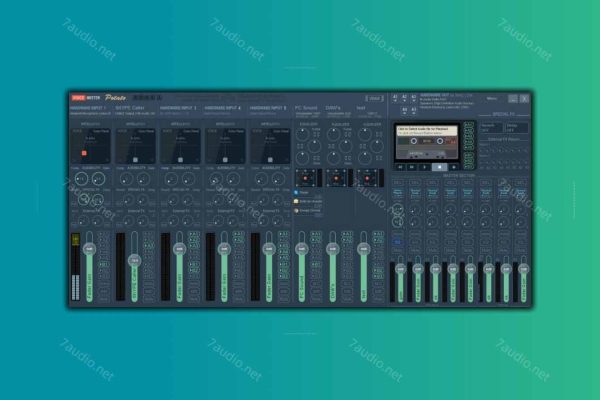
Task: Open the A2 hardware output selector
Action: (404, 98)
